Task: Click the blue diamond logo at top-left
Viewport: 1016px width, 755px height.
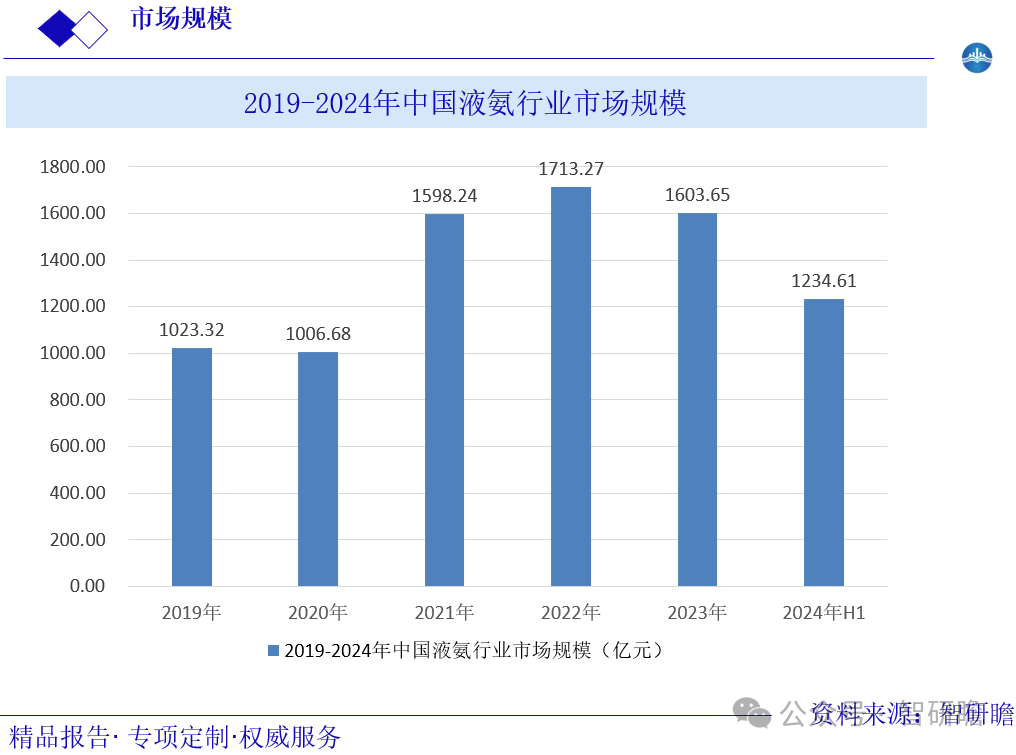Action: tap(72, 30)
